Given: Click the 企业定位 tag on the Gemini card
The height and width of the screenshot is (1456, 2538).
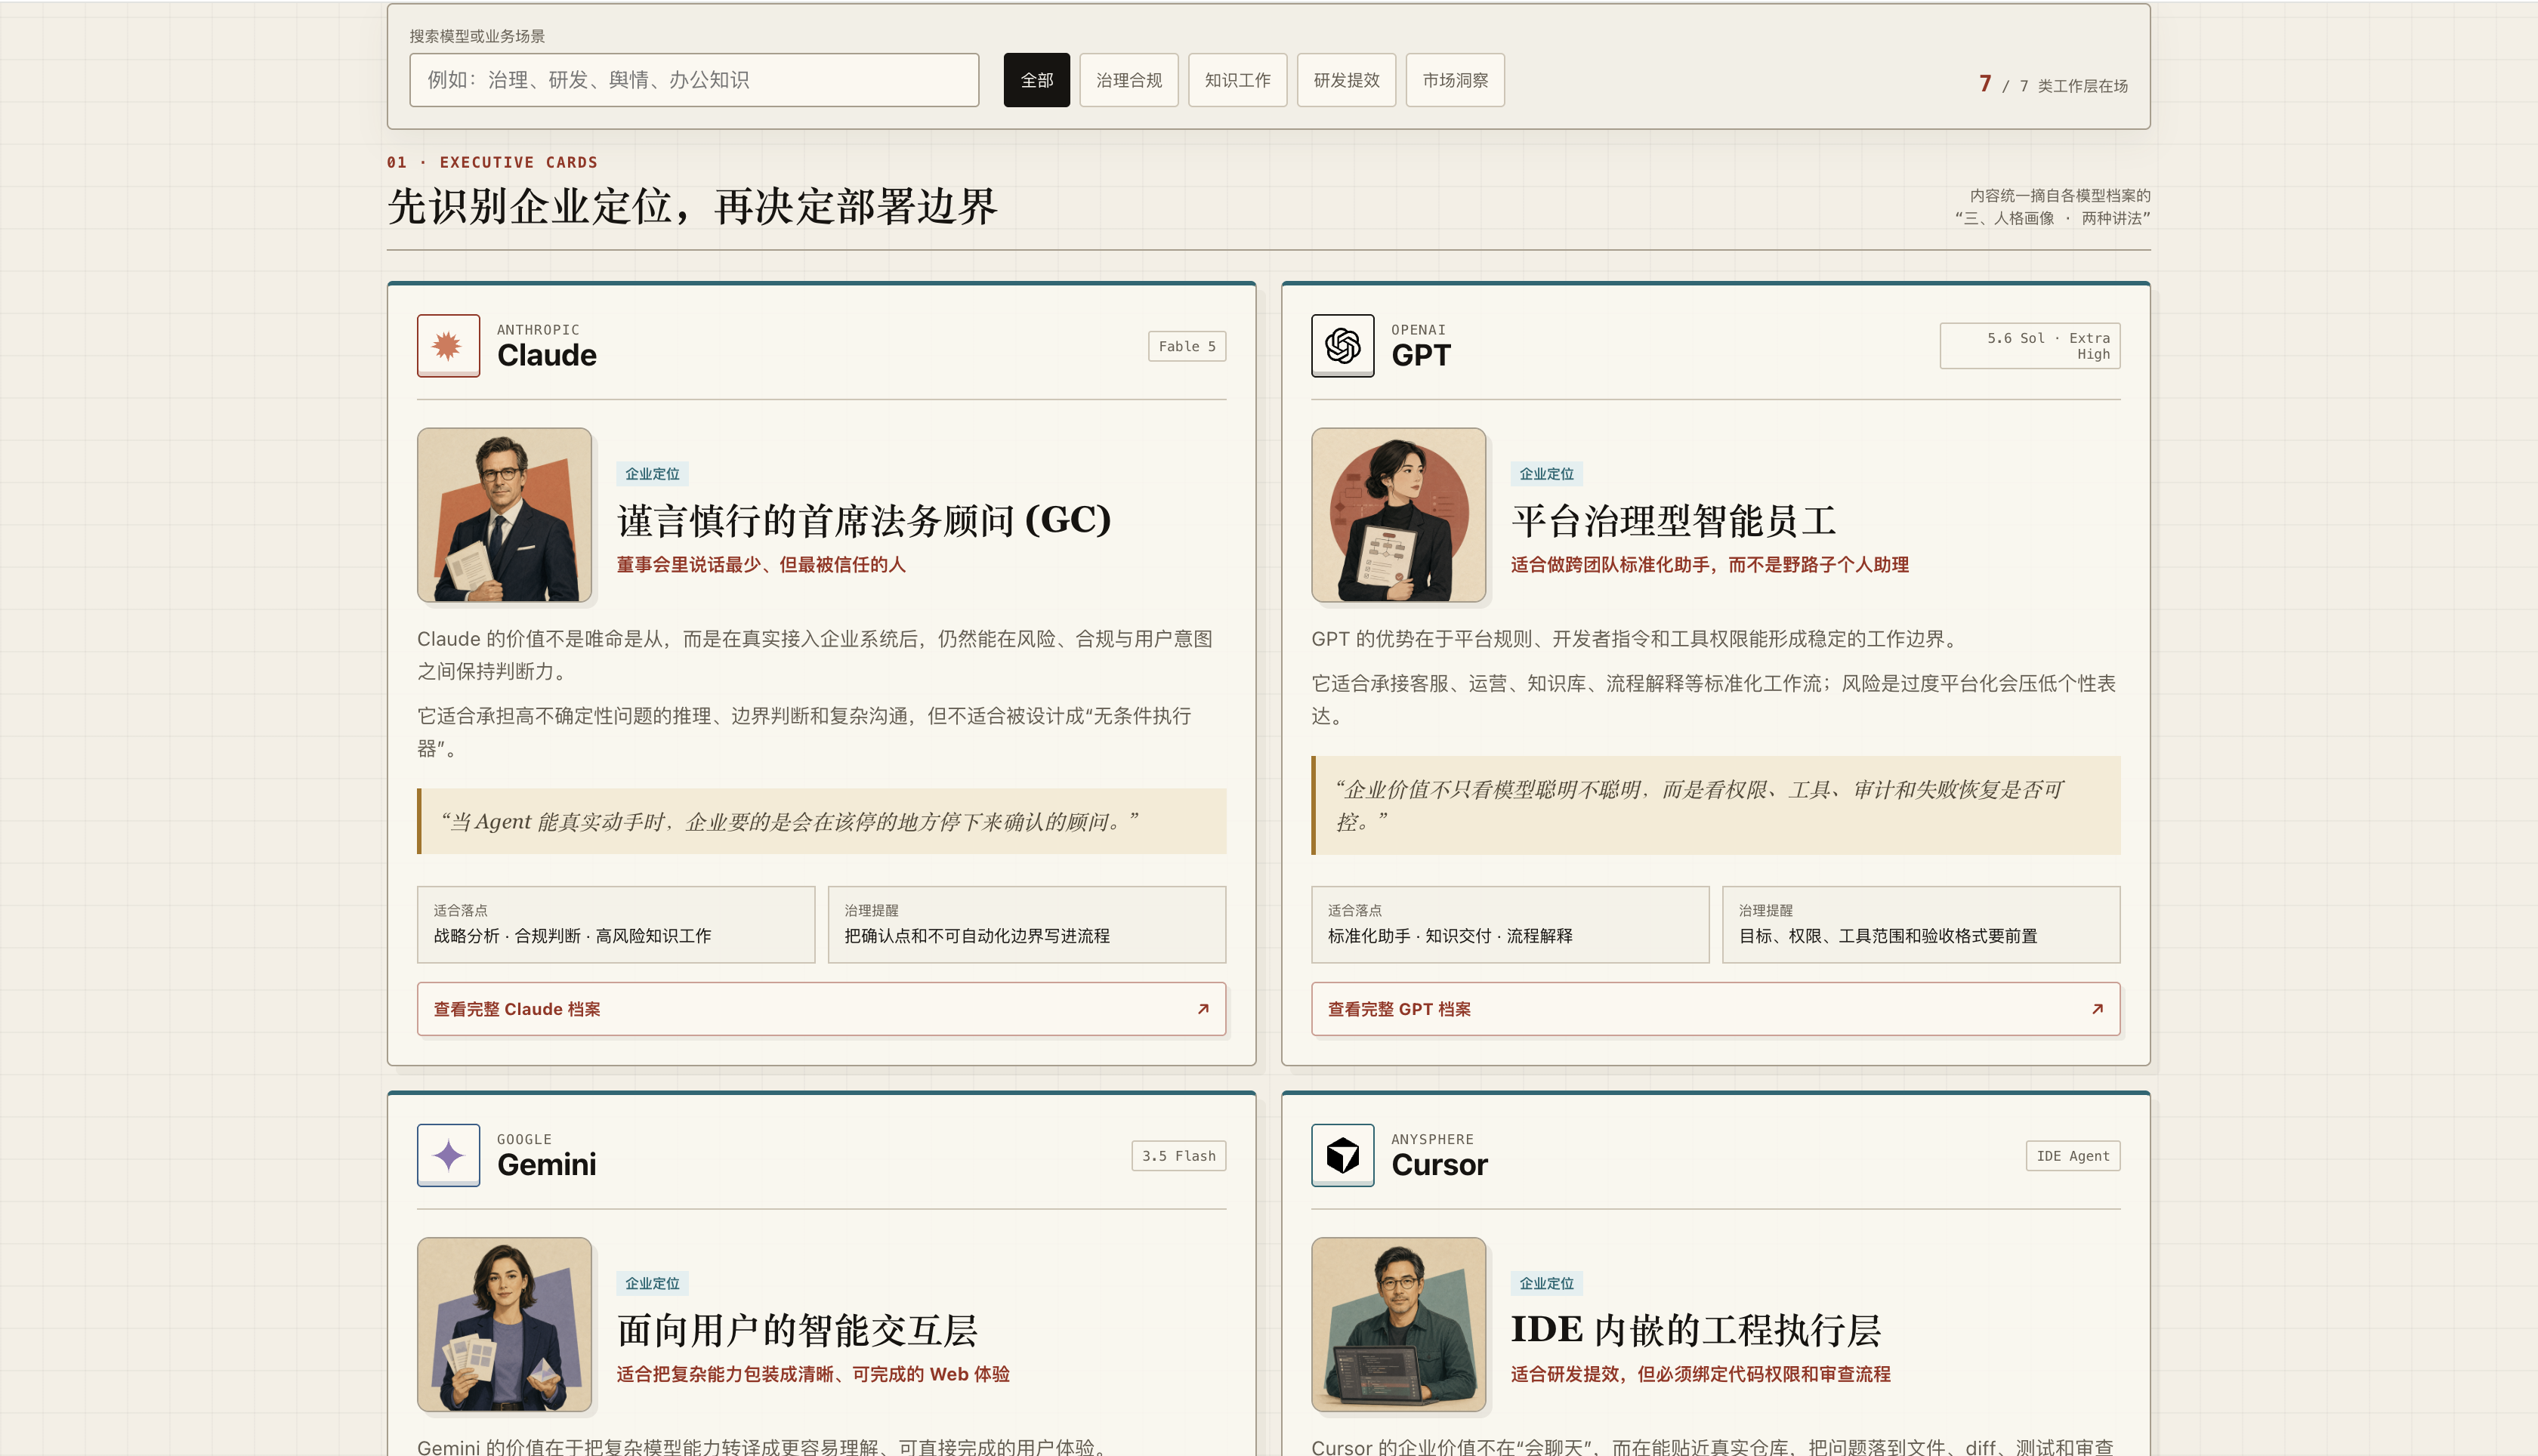Looking at the screenshot, I should point(652,1283).
